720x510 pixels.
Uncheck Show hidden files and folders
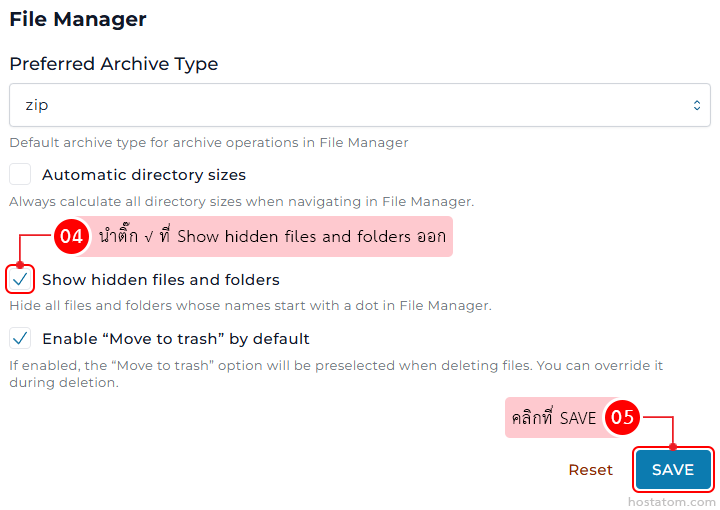pyautogui.click(x=20, y=279)
